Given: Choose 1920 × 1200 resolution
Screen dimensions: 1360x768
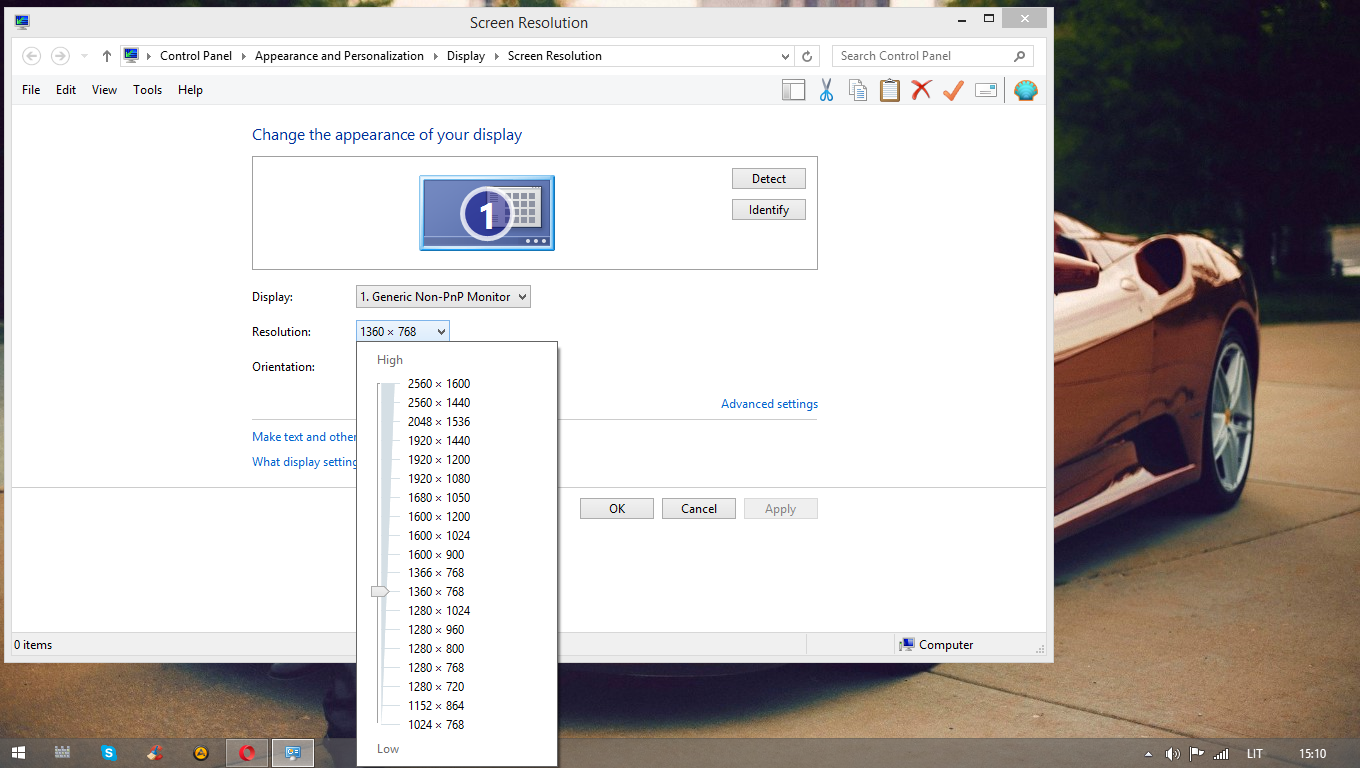Looking at the screenshot, I should [x=439, y=460].
